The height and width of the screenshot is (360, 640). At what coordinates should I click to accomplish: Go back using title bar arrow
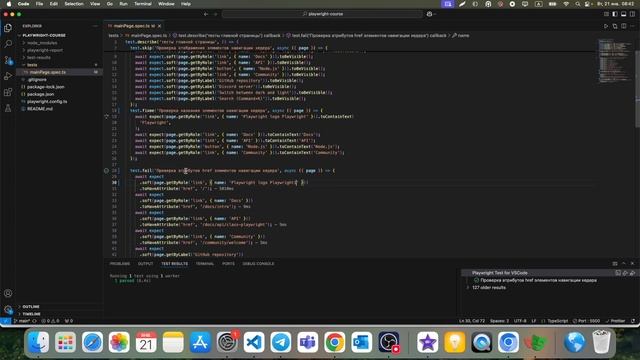tap(206, 14)
